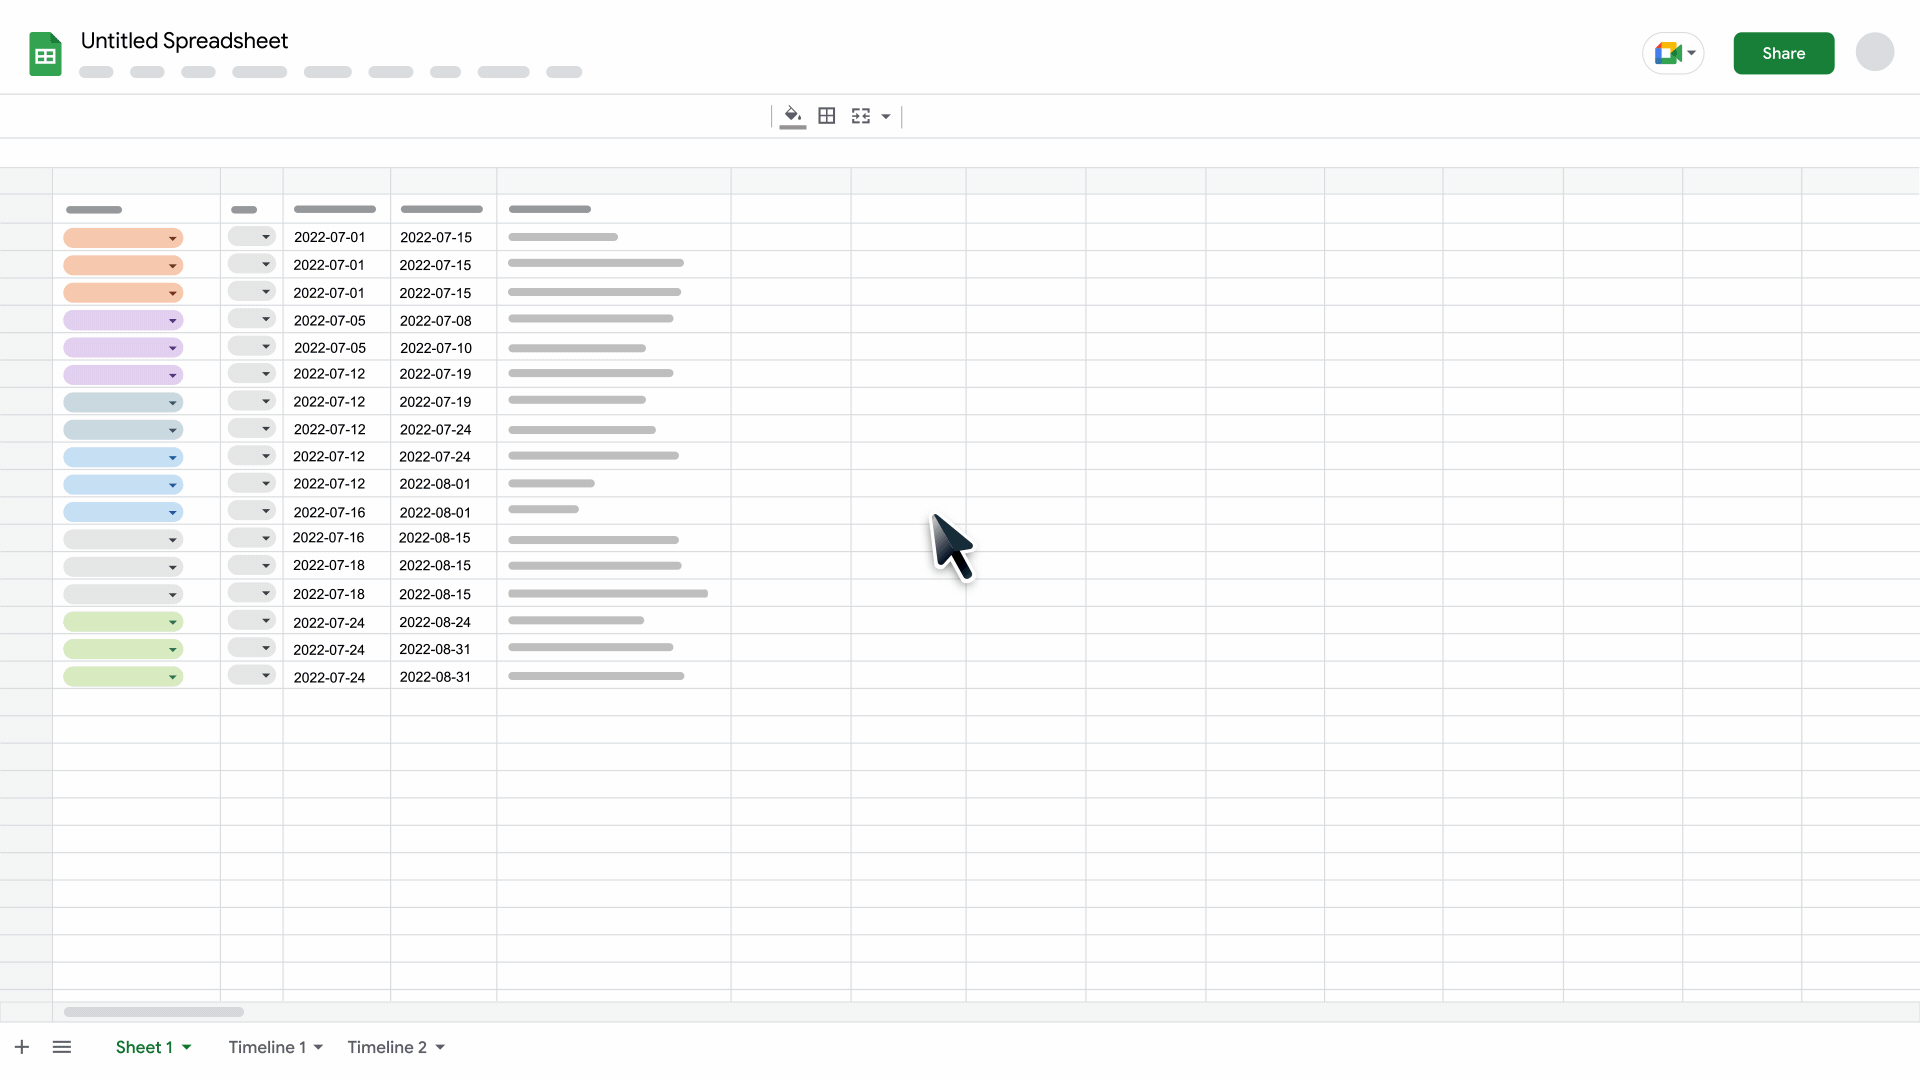Click the merge cells icon
Viewport: 1920px width, 1080px height.
(860, 116)
